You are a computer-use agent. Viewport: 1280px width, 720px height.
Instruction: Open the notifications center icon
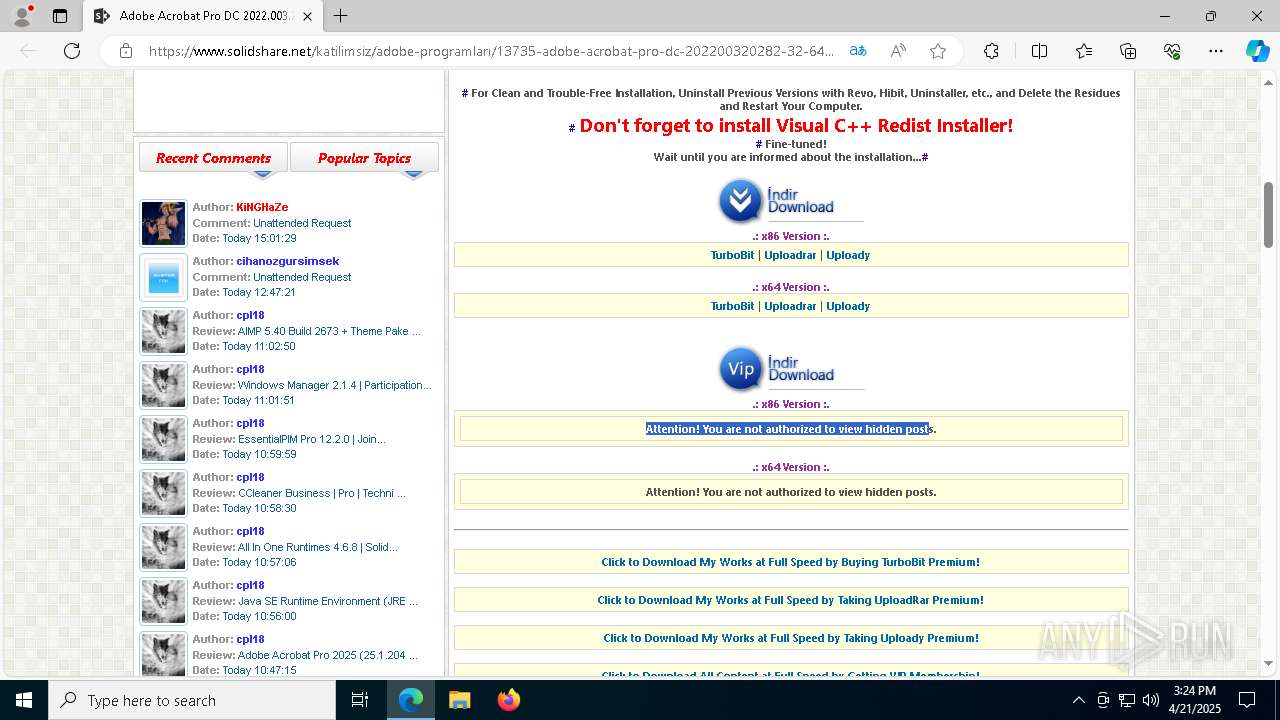1247,700
